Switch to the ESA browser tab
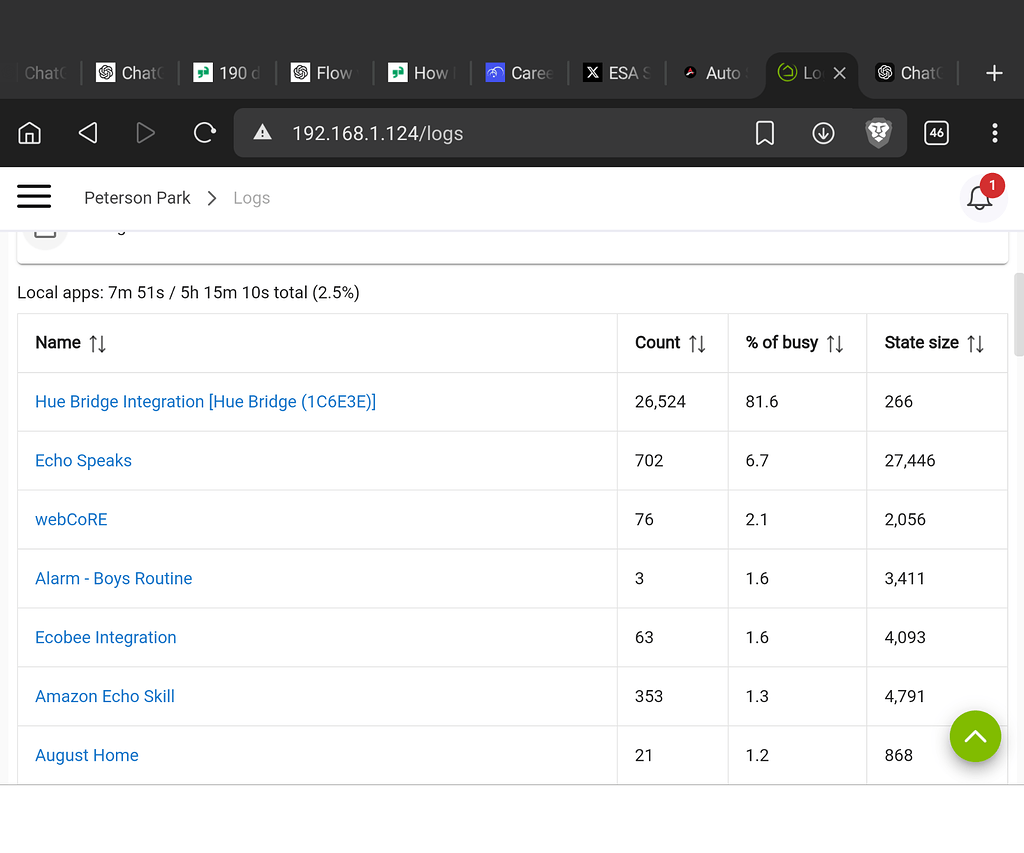Viewport: 1024px width, 853px height. coord(618,73)
